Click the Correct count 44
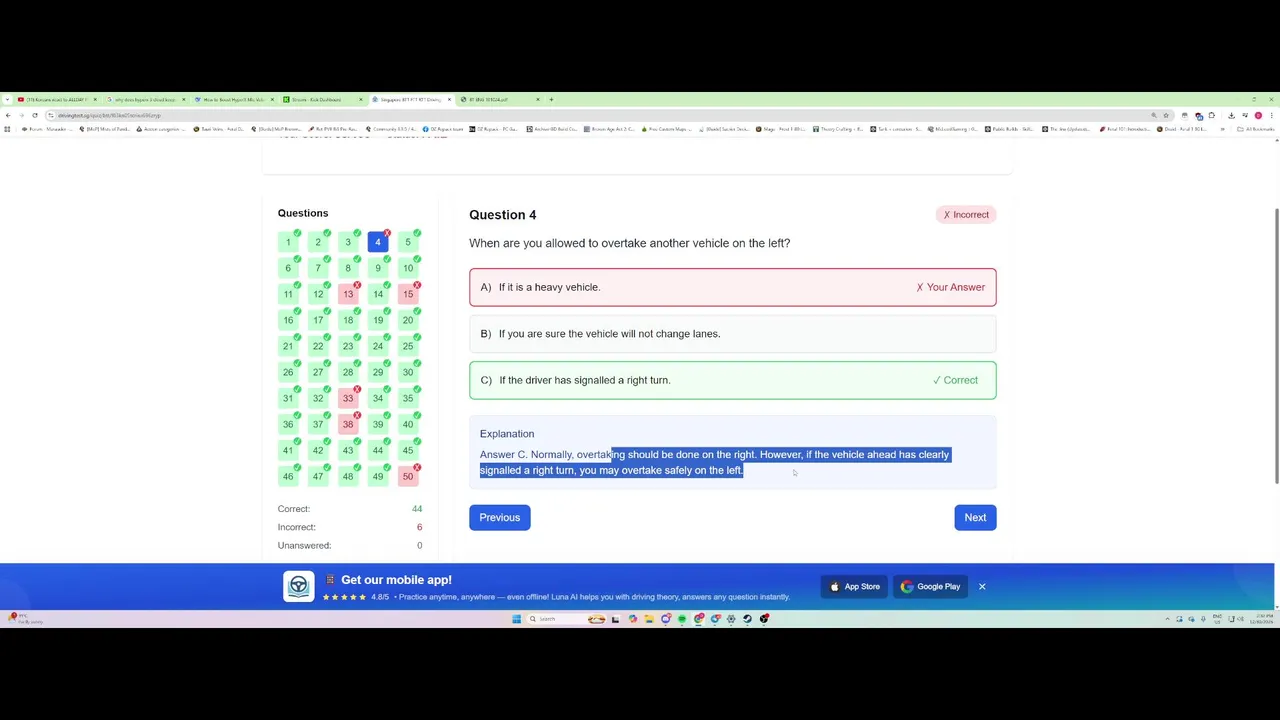 click(x=417, y=509)
